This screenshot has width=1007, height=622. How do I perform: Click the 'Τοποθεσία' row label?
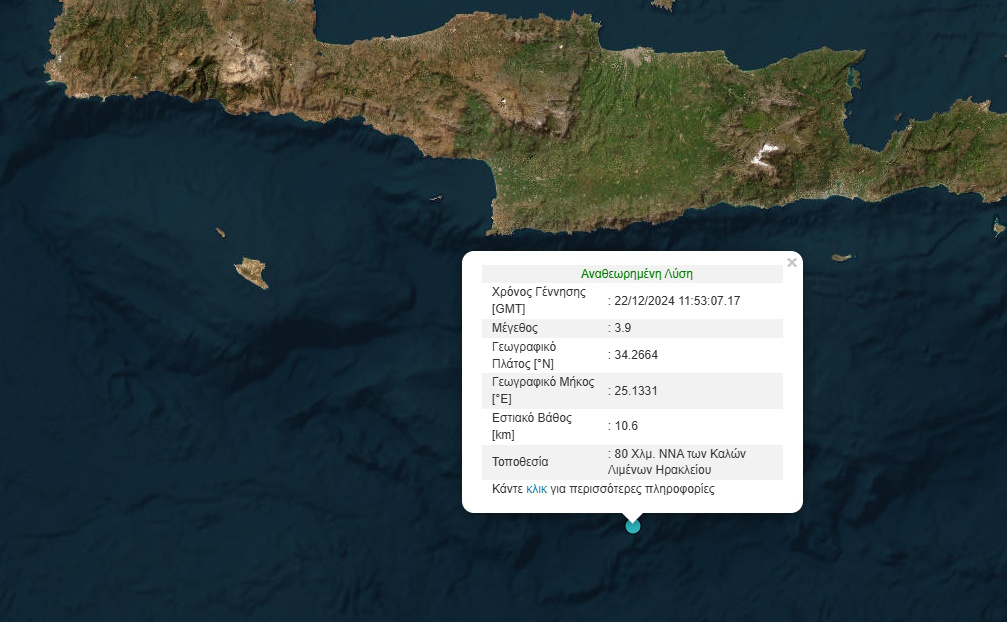coord(520,462)
